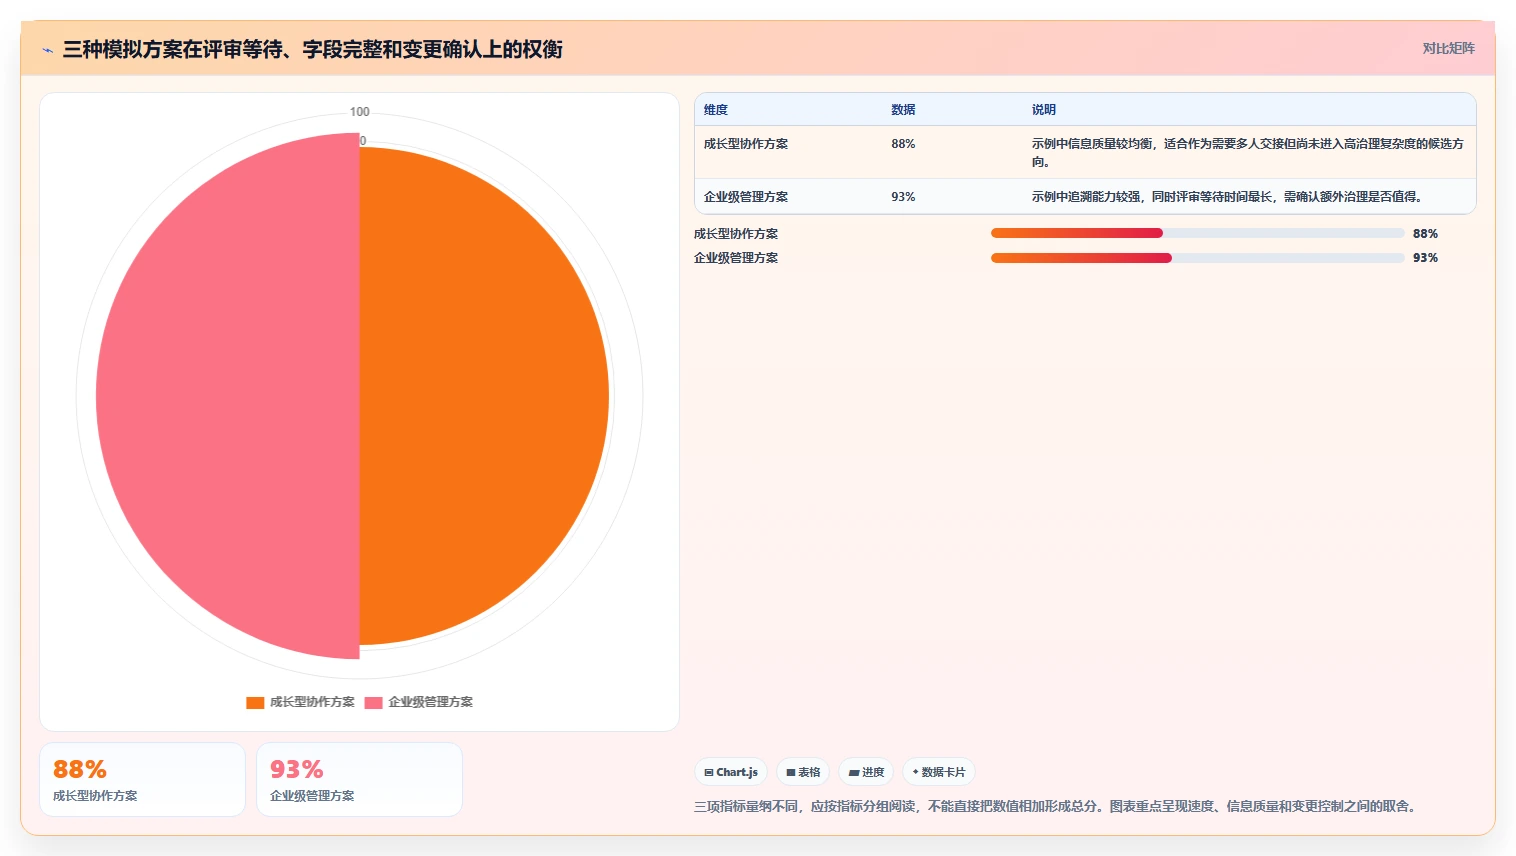Click the 对比矩阵 label in header
The width and height of the screenshot is (1516, 856).
(1448, 48)
